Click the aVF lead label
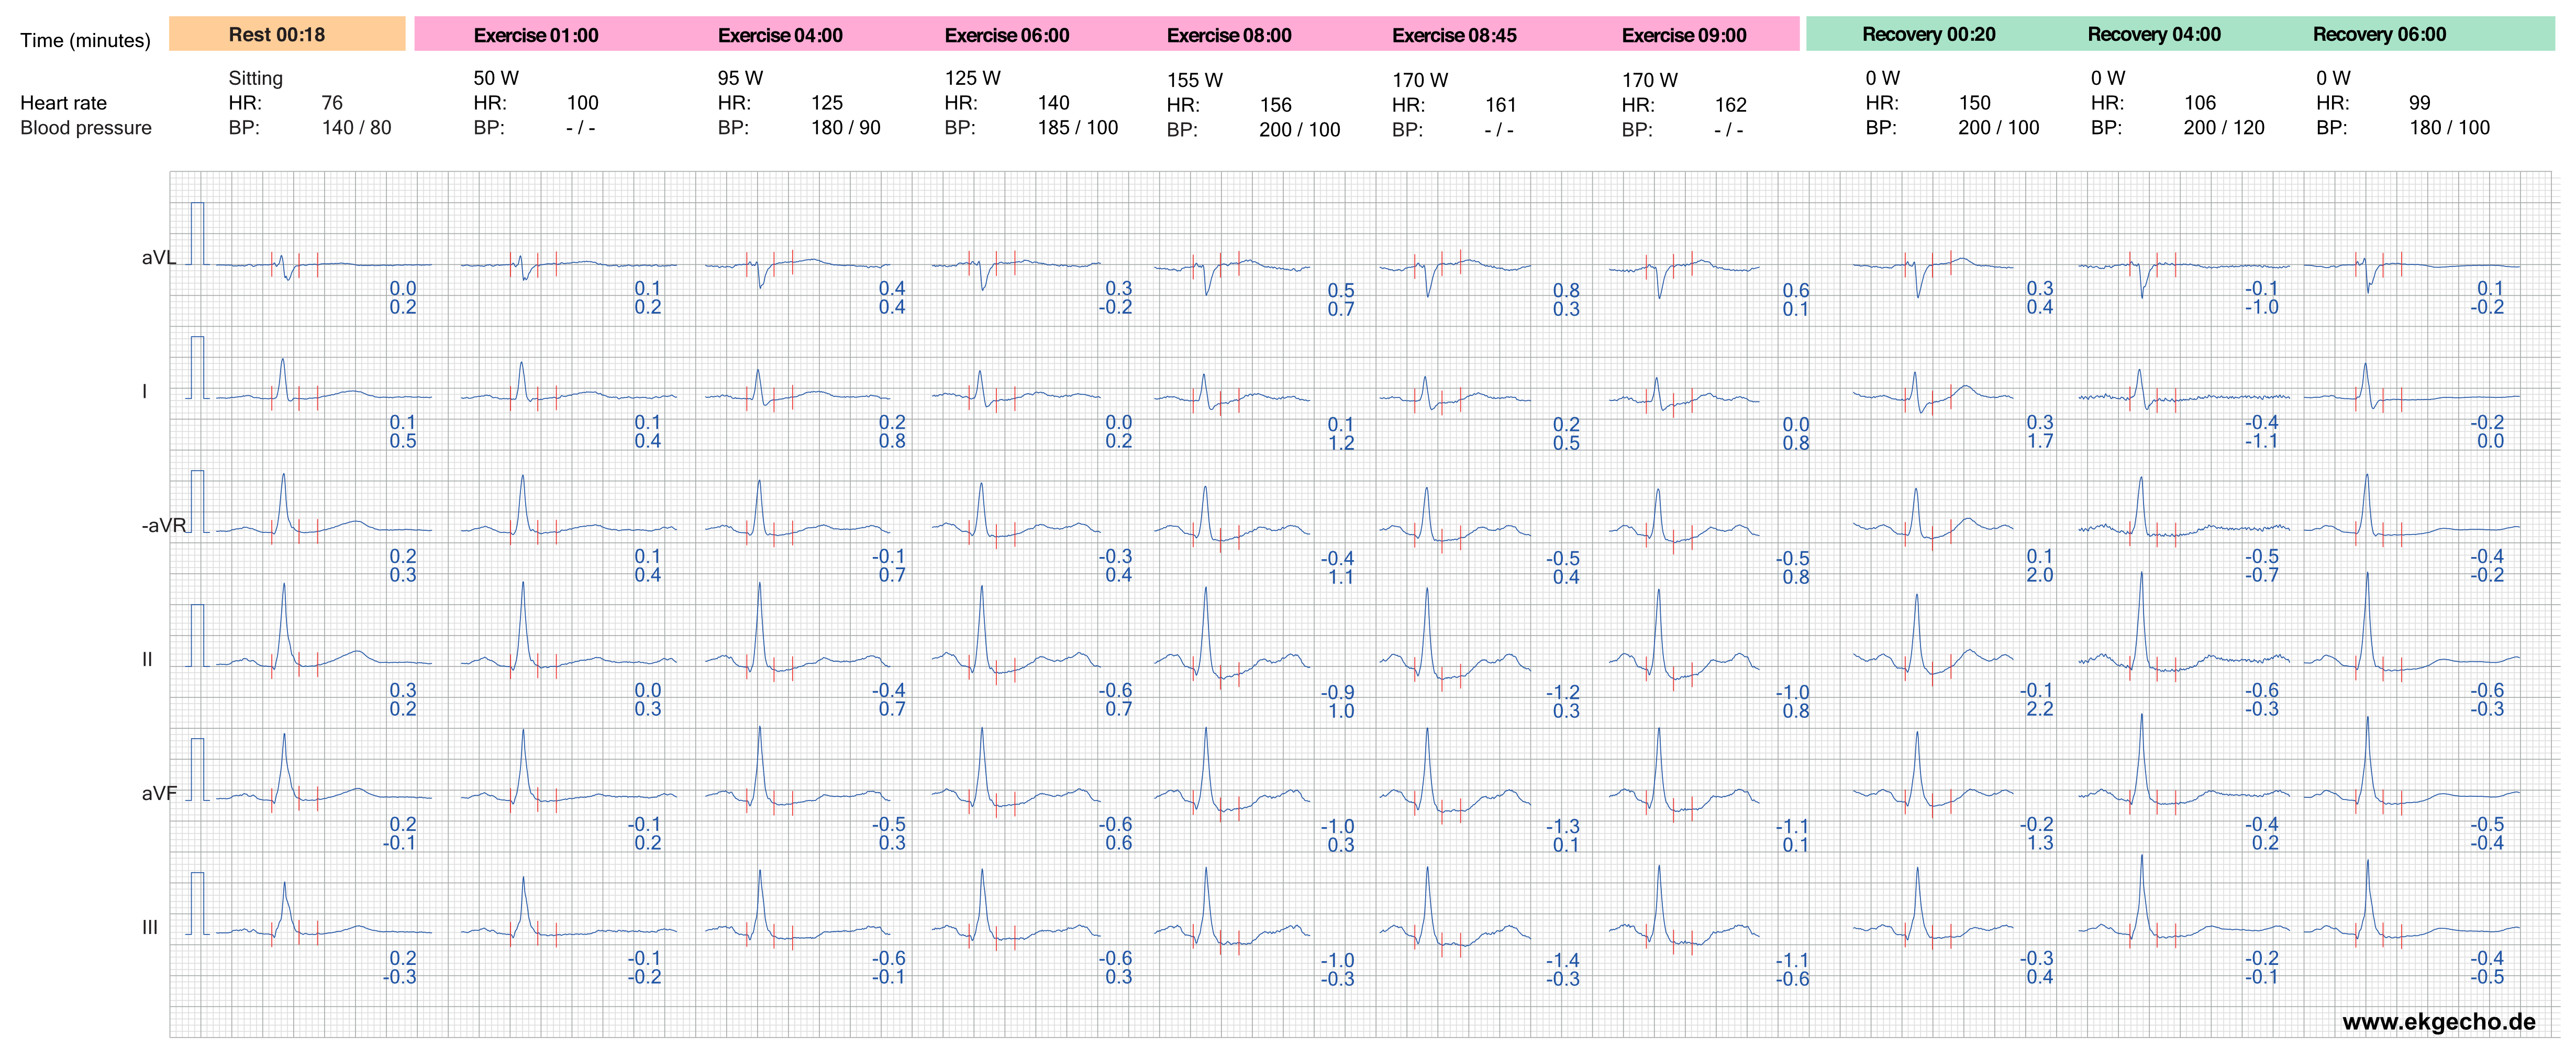Screen dimensions: 2576x1057 tap(159, 793)
